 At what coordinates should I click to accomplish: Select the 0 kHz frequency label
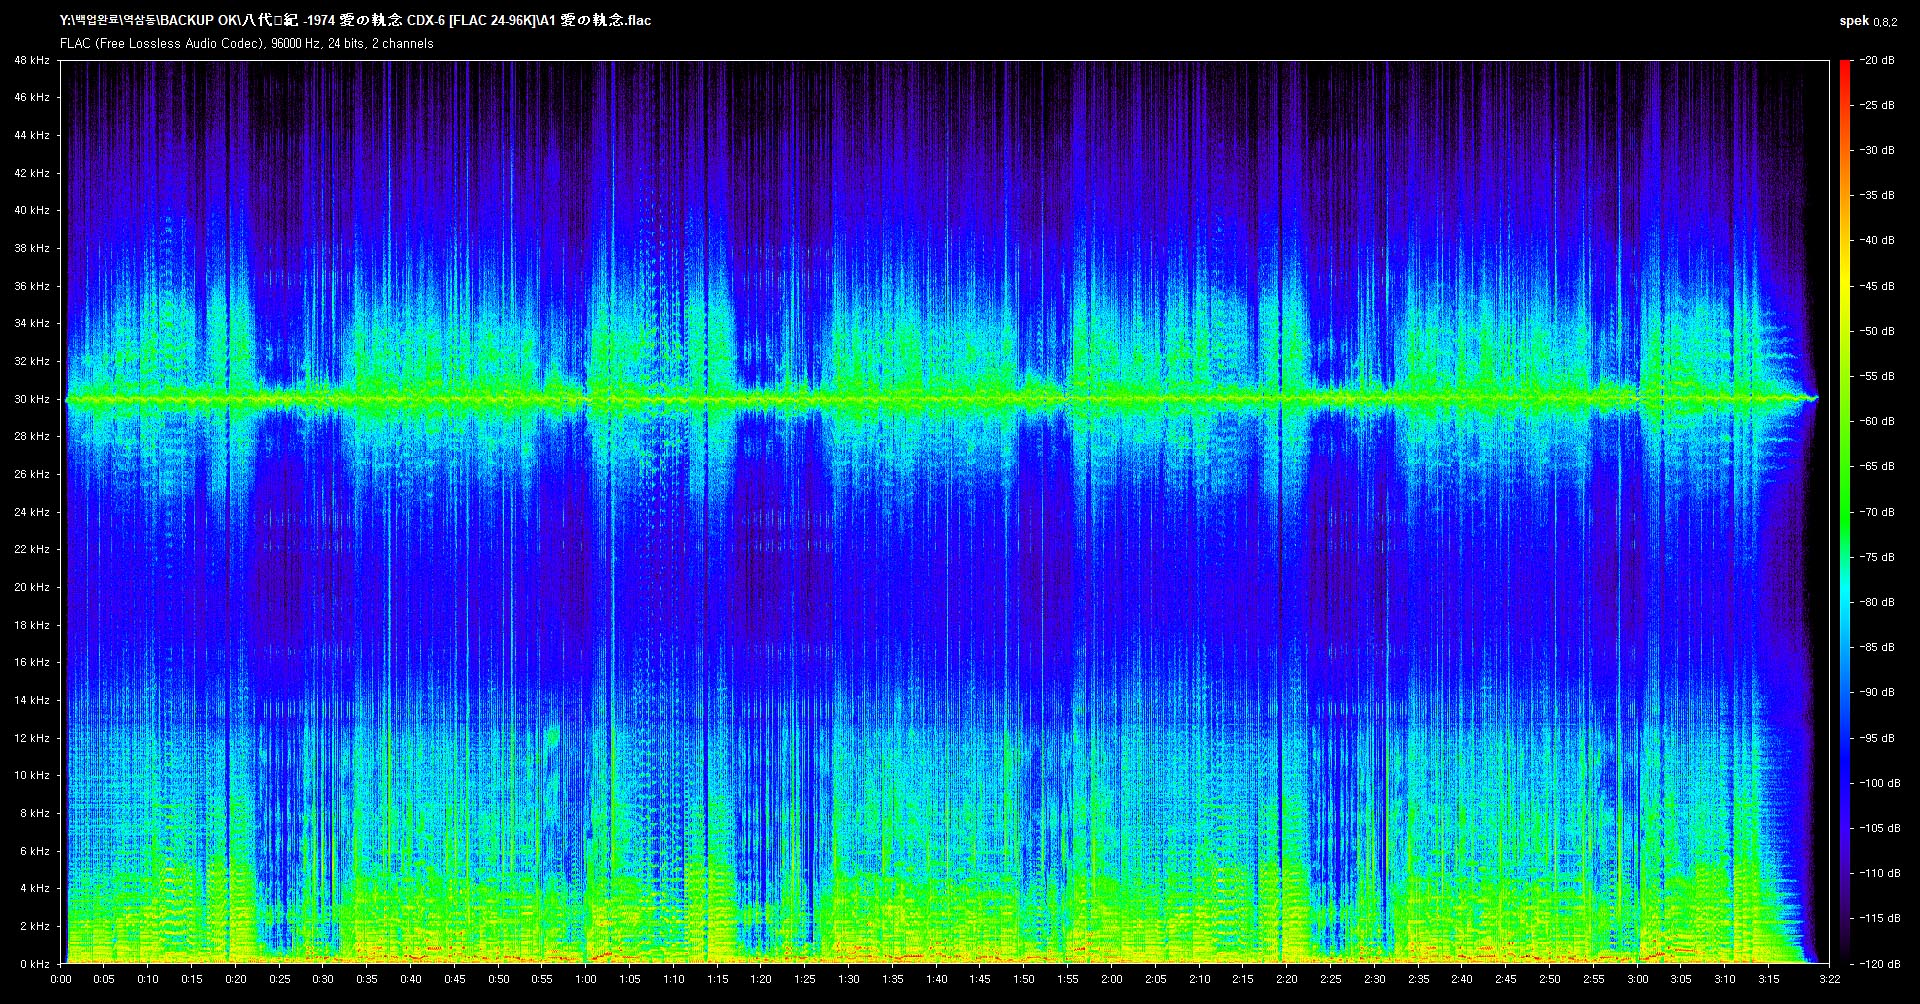click(34, 964)
